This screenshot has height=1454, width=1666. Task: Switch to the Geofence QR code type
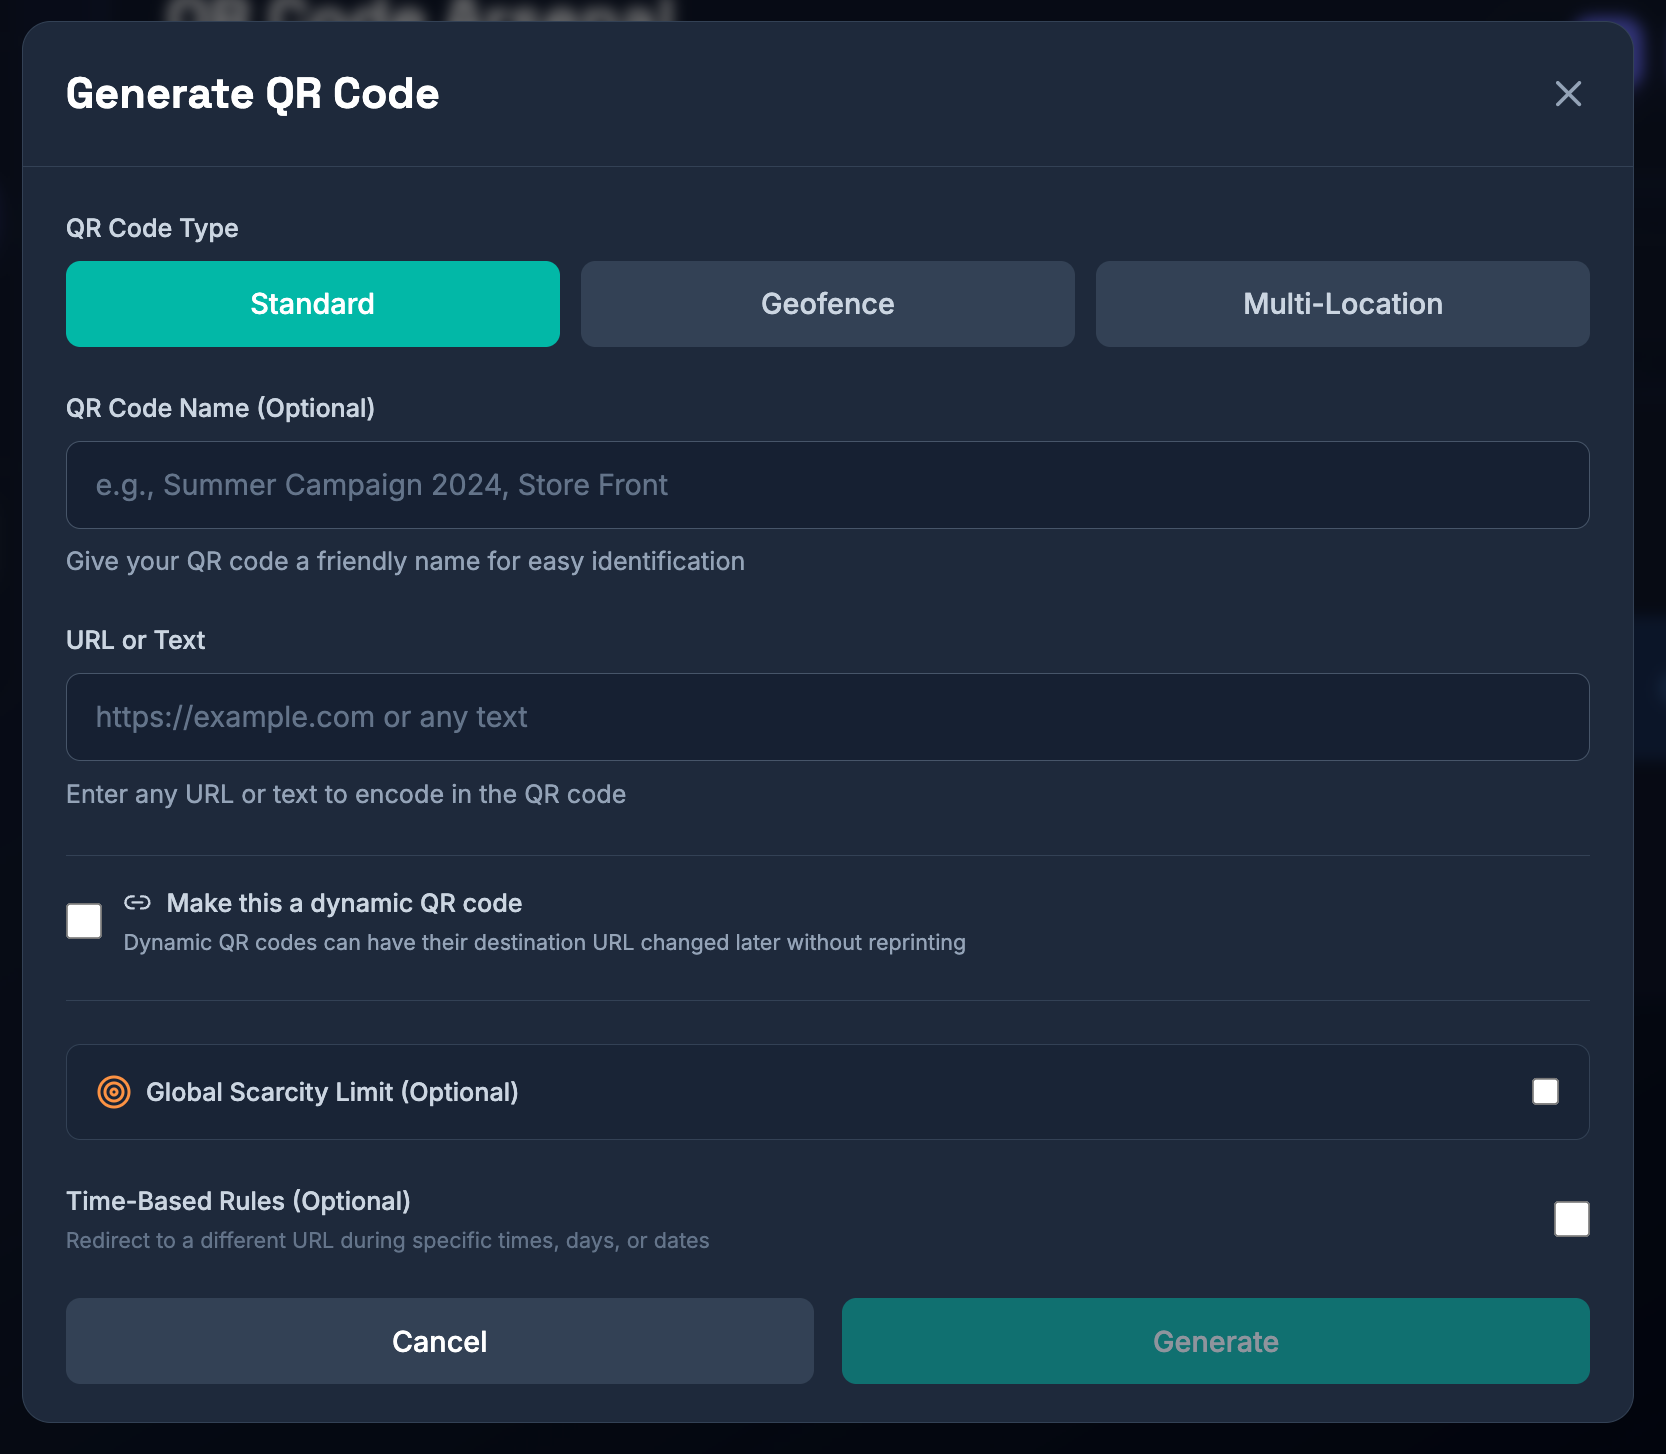point(827,304)
